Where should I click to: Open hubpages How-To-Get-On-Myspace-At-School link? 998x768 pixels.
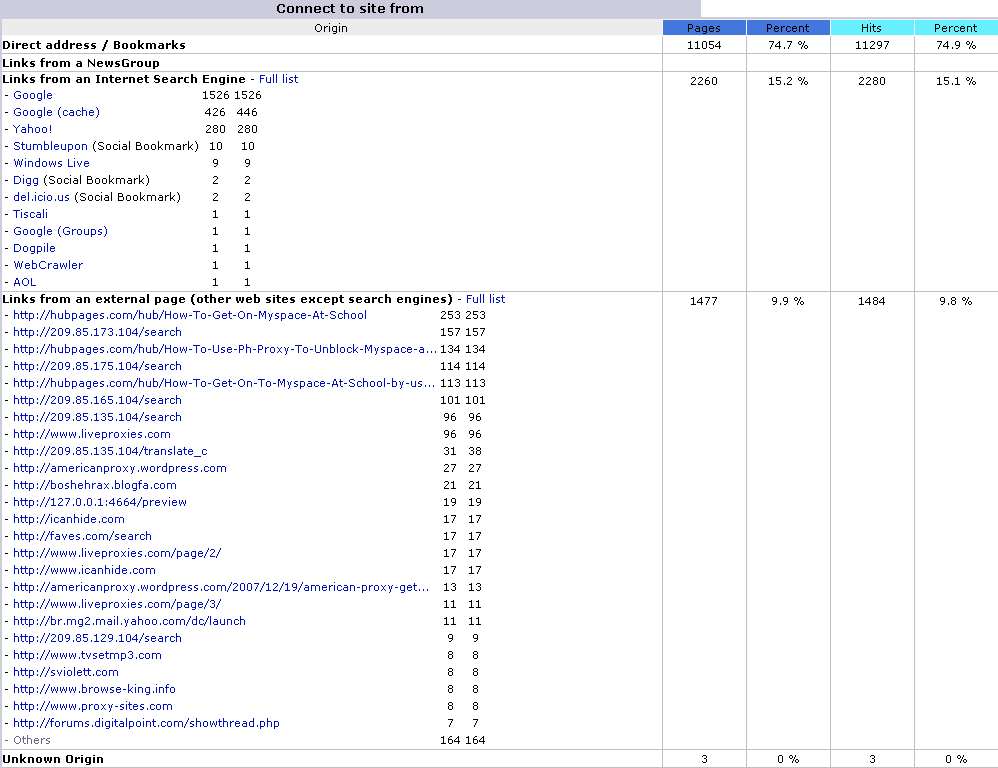click(x=190, y=315)
